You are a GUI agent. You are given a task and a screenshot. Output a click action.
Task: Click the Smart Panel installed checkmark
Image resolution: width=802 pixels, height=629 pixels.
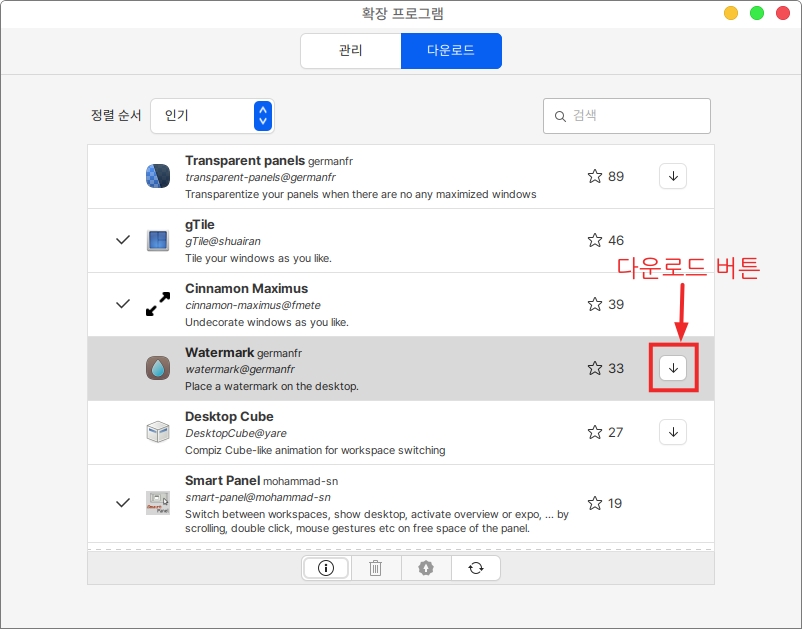click(123, 502)
